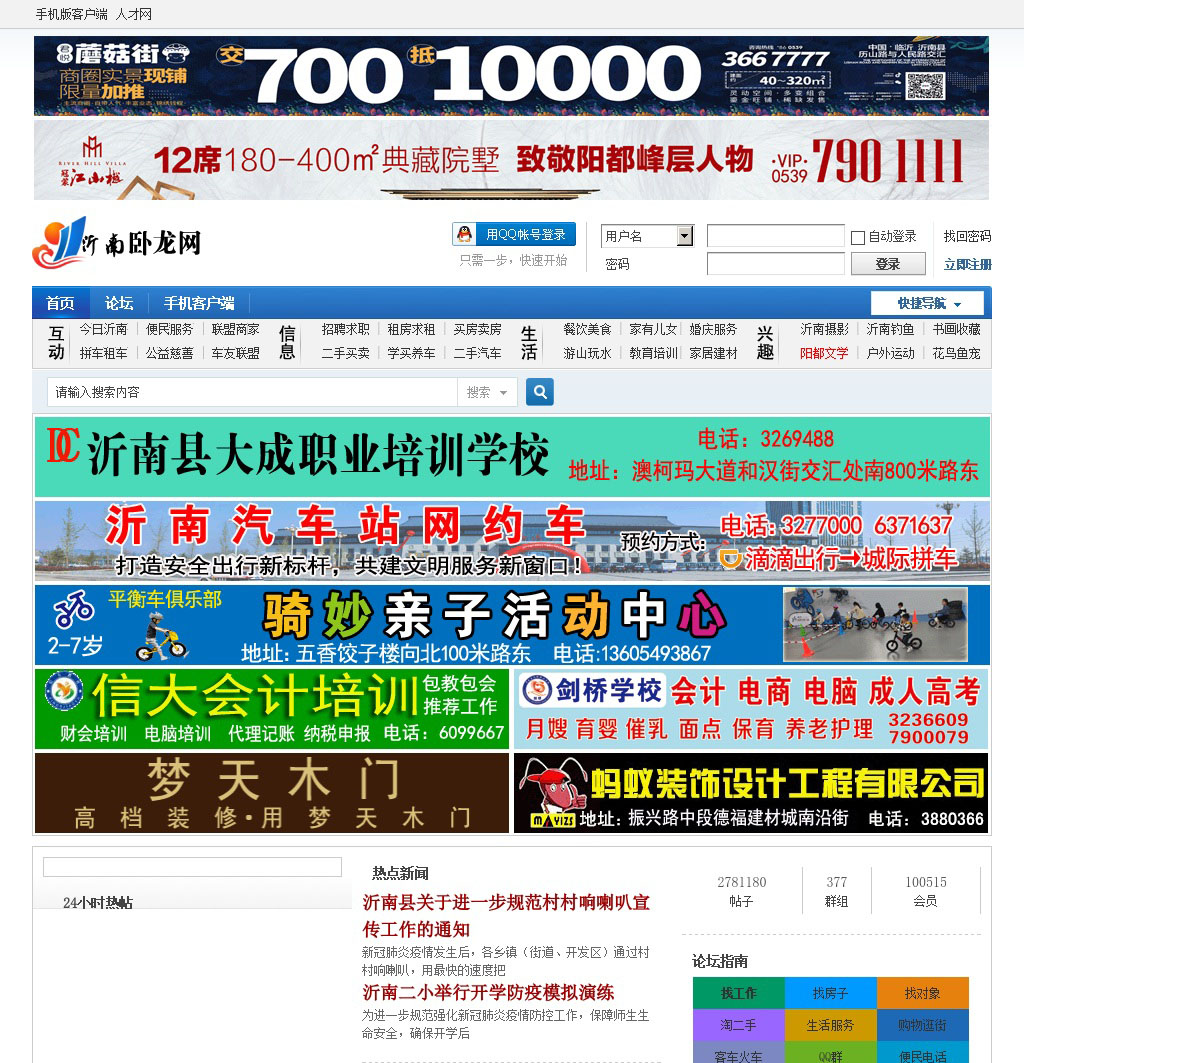Image resolution: width=1200 pixels, height=1063 pixels.
Task: Open the 游山玩水 link
Action: click(587, 353)
